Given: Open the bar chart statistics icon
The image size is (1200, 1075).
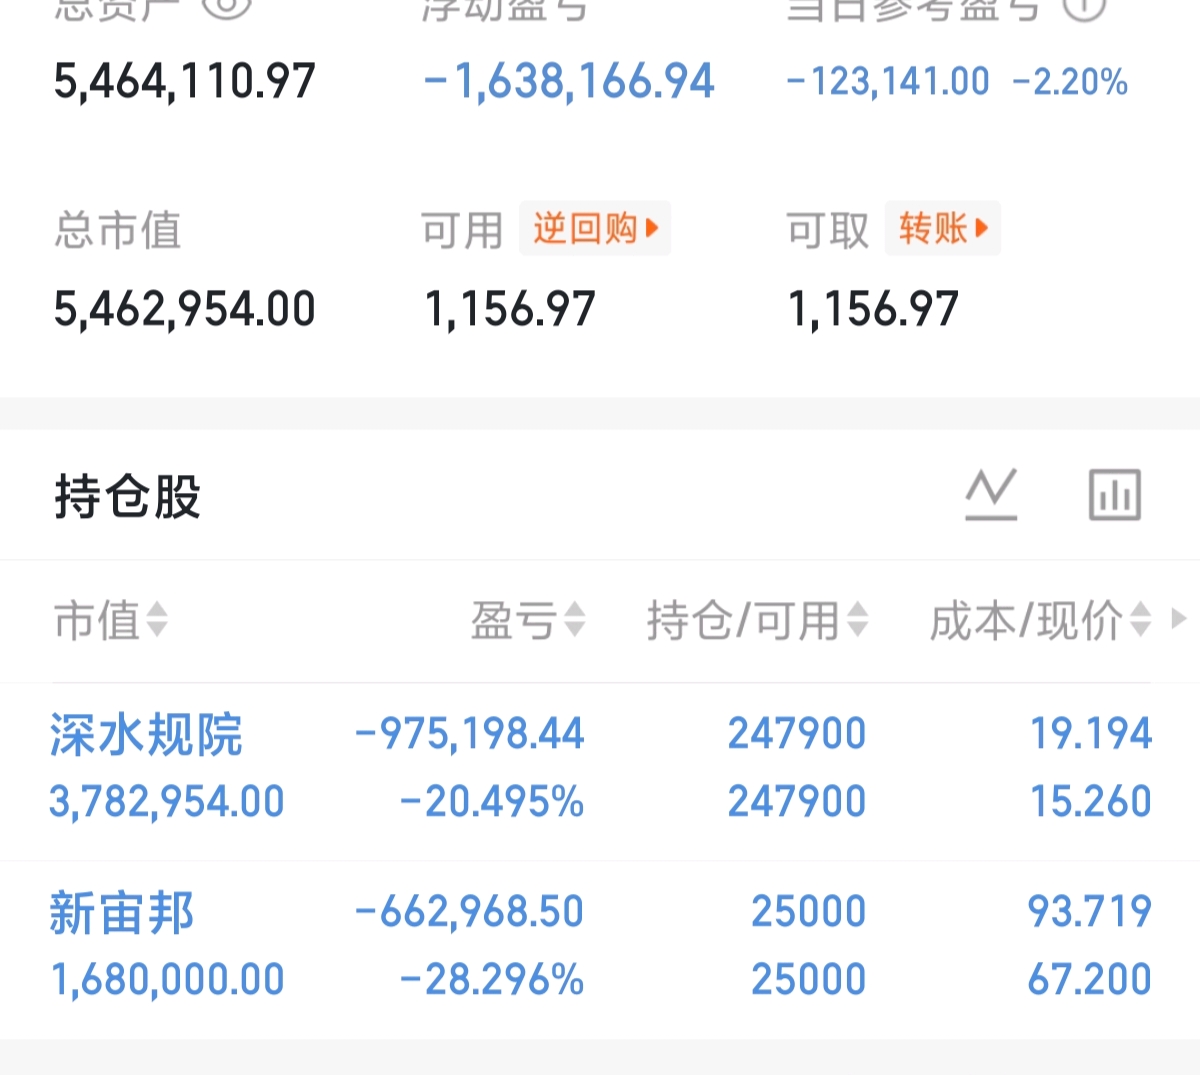Looking at the screenshot, I should tap(1114, 494).
